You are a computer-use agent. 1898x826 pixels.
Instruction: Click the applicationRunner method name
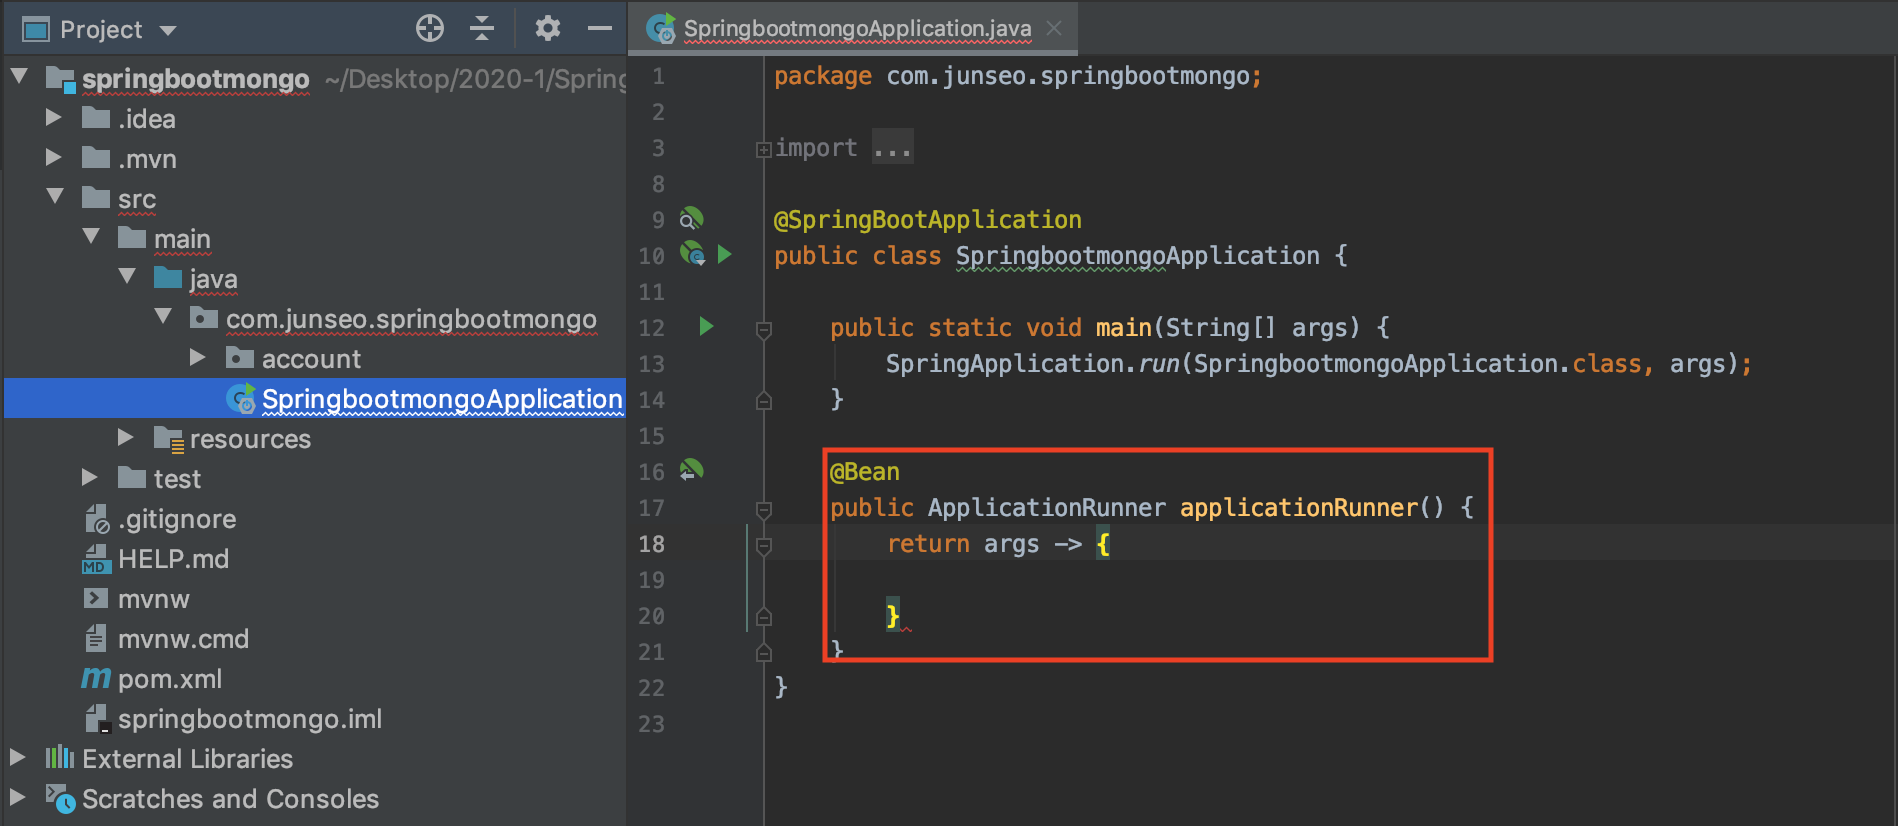pos(1299,508)
